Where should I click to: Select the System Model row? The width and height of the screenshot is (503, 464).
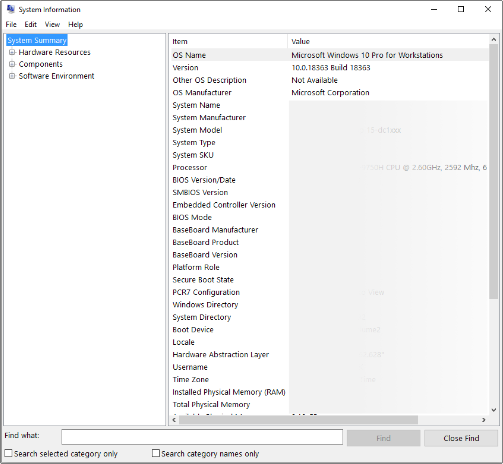click(x=330, y=130)
